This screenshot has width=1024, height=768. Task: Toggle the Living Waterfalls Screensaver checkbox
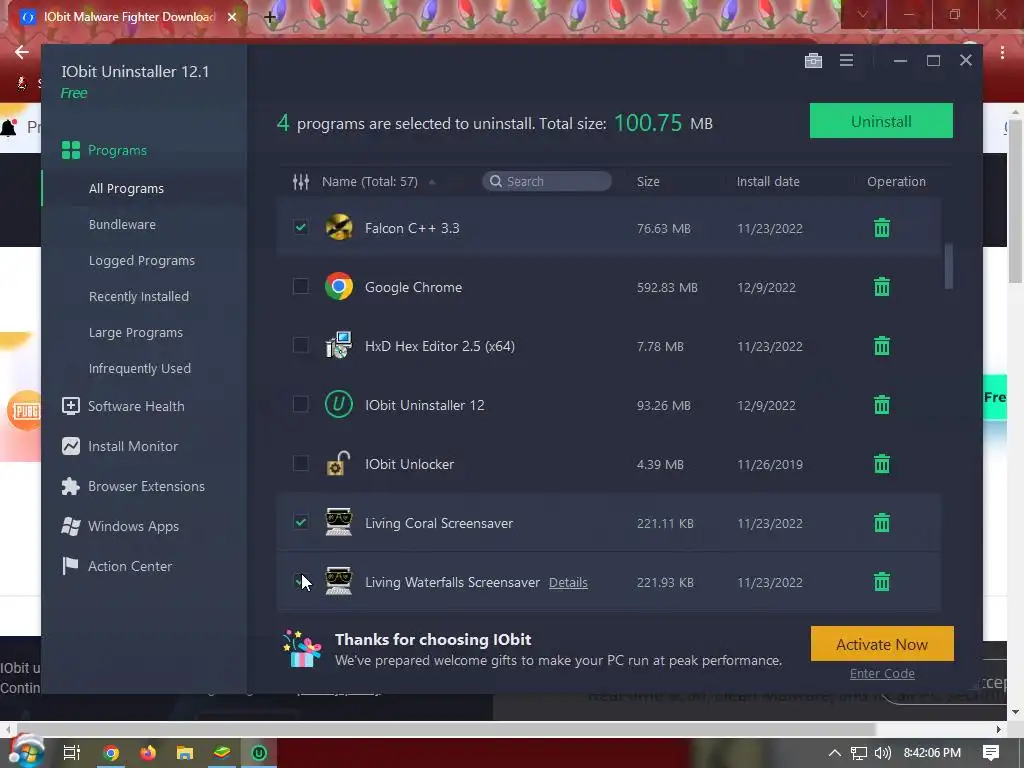point(300,581)
